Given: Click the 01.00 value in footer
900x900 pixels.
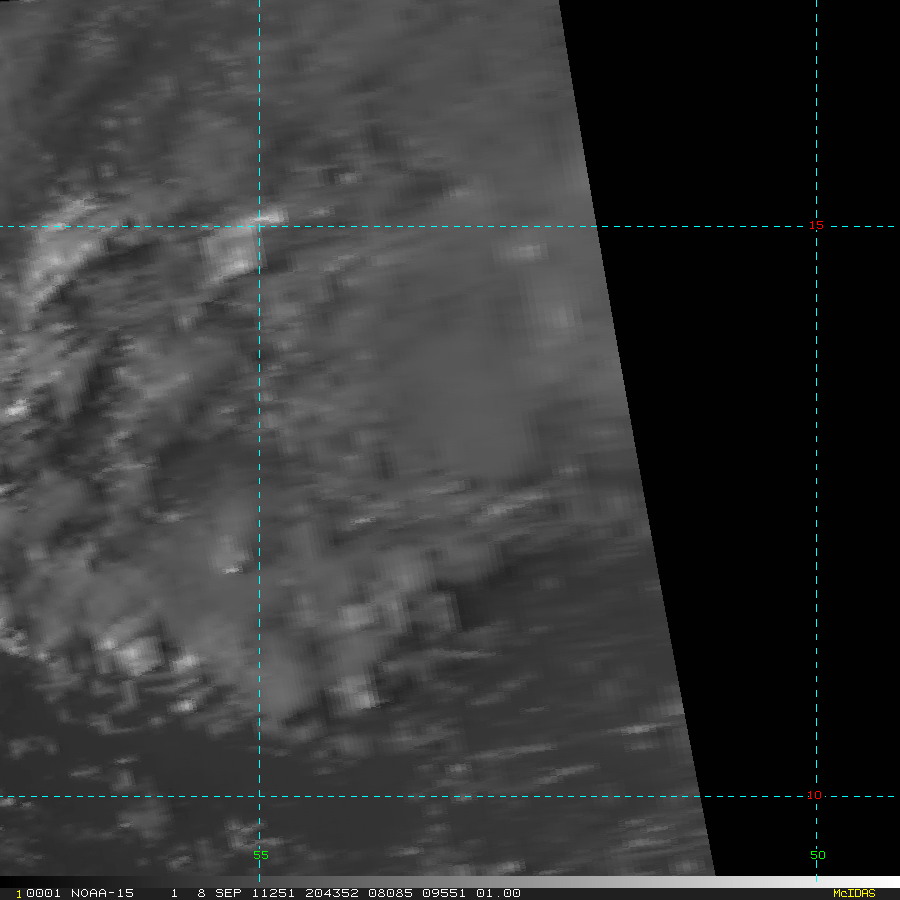Looking at the screenshot, I should (501, 893).
